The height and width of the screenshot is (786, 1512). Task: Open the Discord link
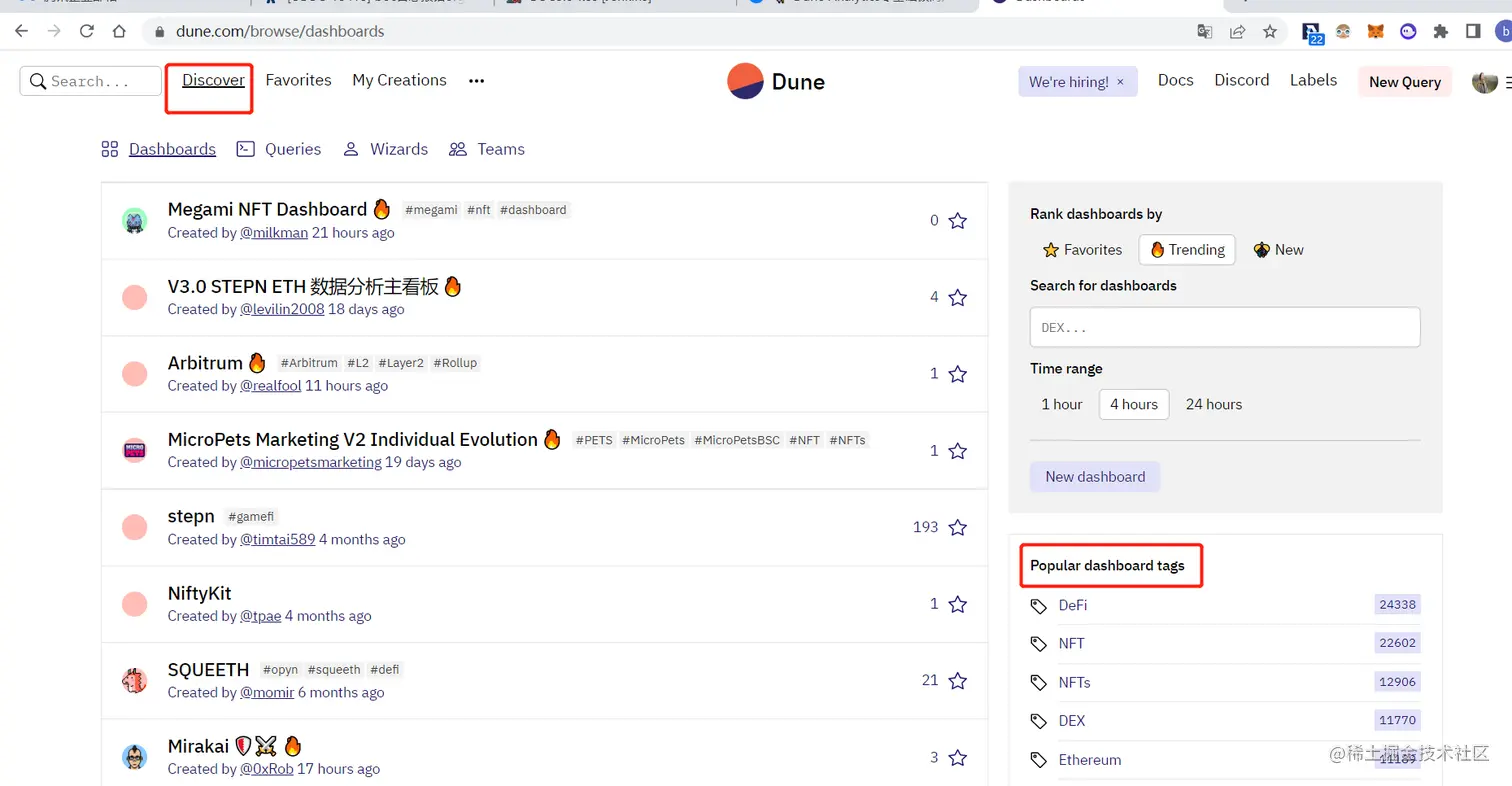1242,80
